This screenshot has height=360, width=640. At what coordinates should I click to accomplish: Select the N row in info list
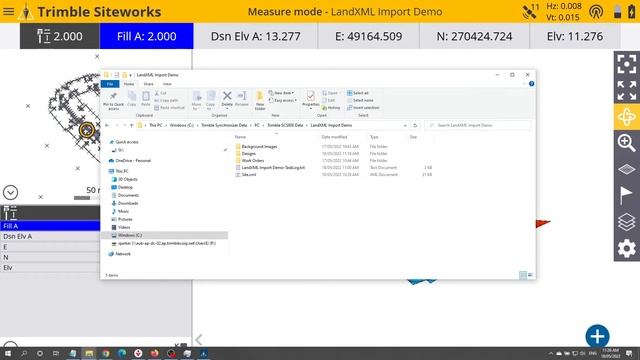(x=50, y=257)
